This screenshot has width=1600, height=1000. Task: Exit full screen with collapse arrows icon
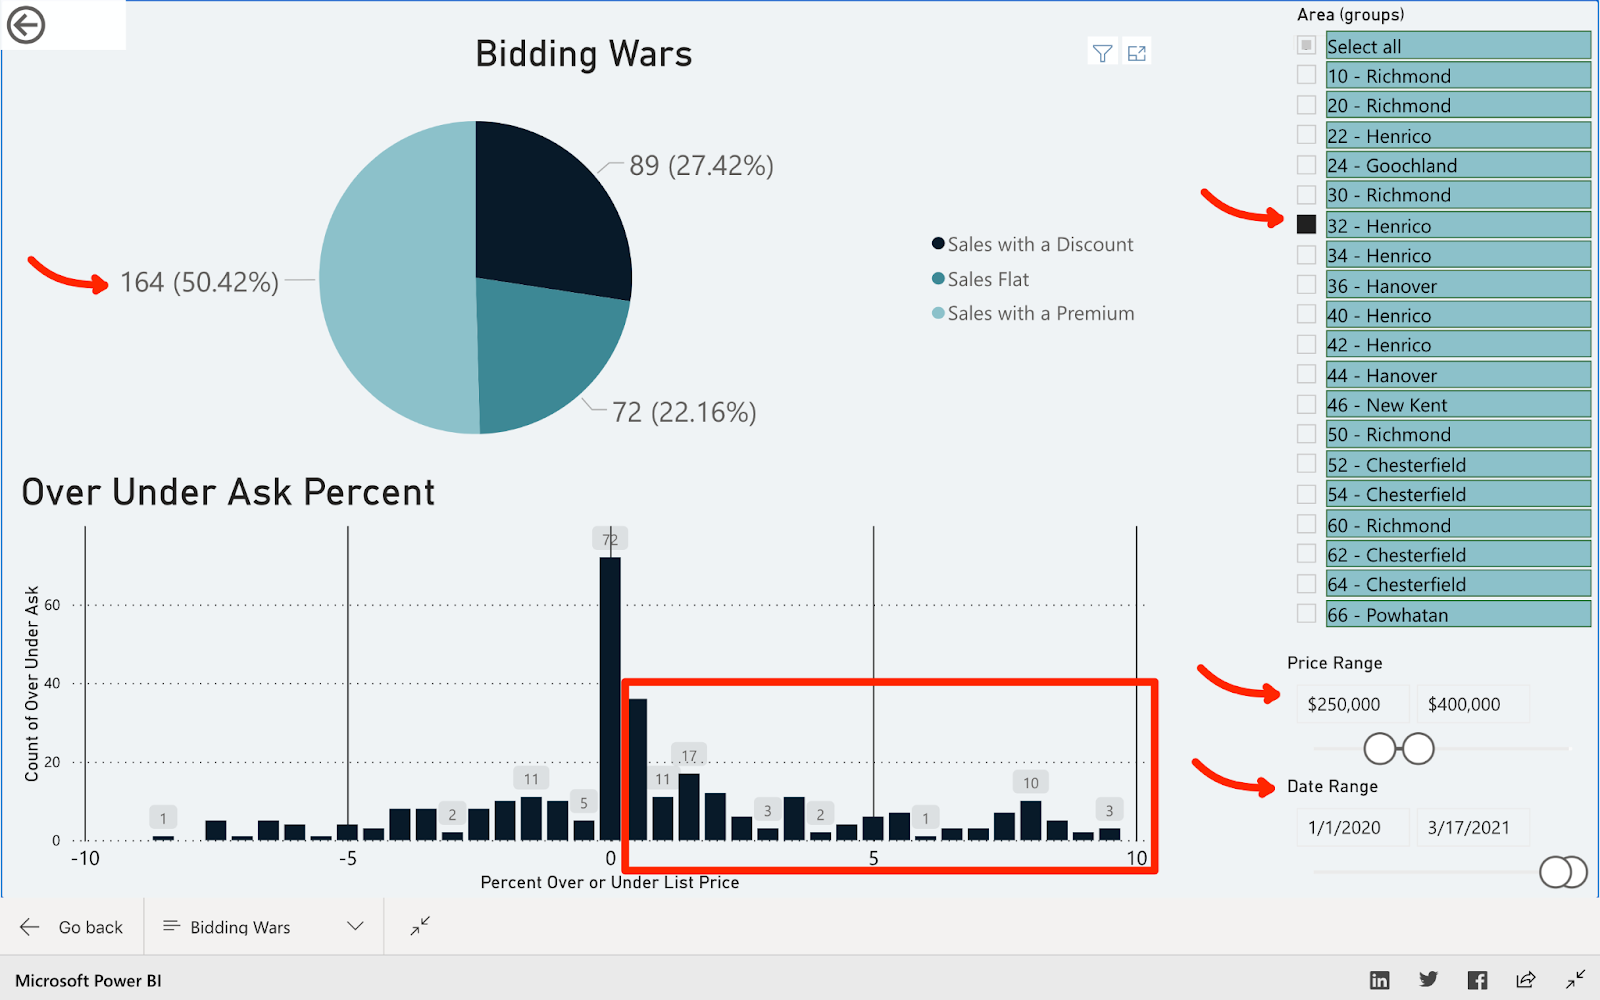(420, 926)
